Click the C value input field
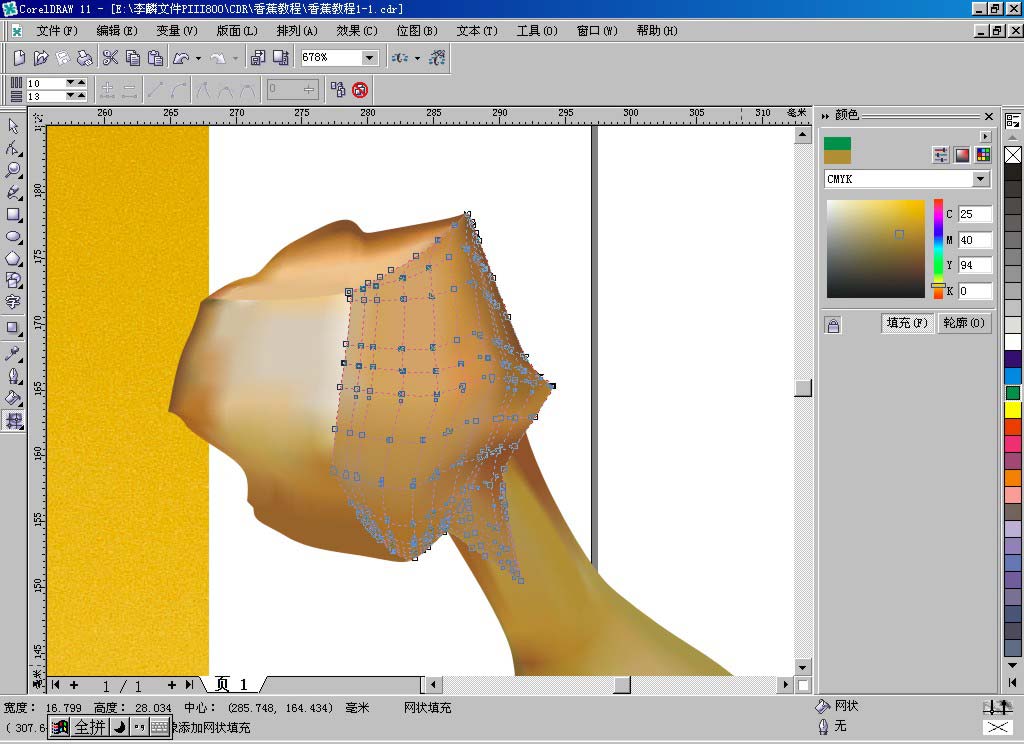Screen dimensions: 1024x744 974,214
